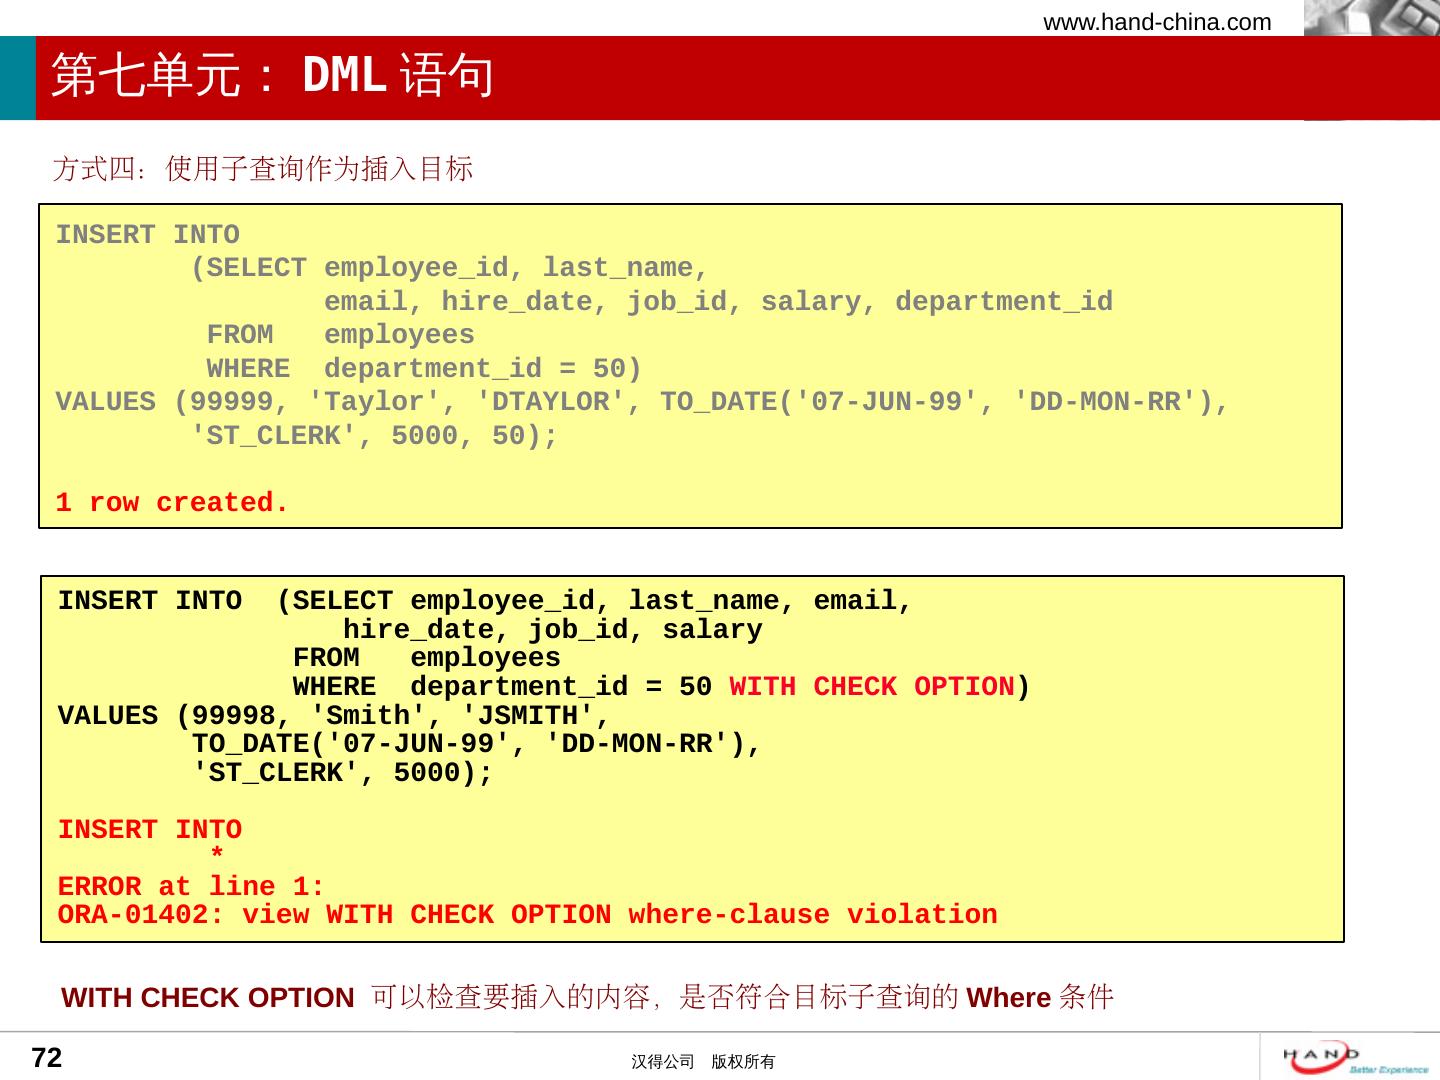Click the red asterisk error marker
The height and width of the screenshot is (1080, 1440).
coord(216,854)
